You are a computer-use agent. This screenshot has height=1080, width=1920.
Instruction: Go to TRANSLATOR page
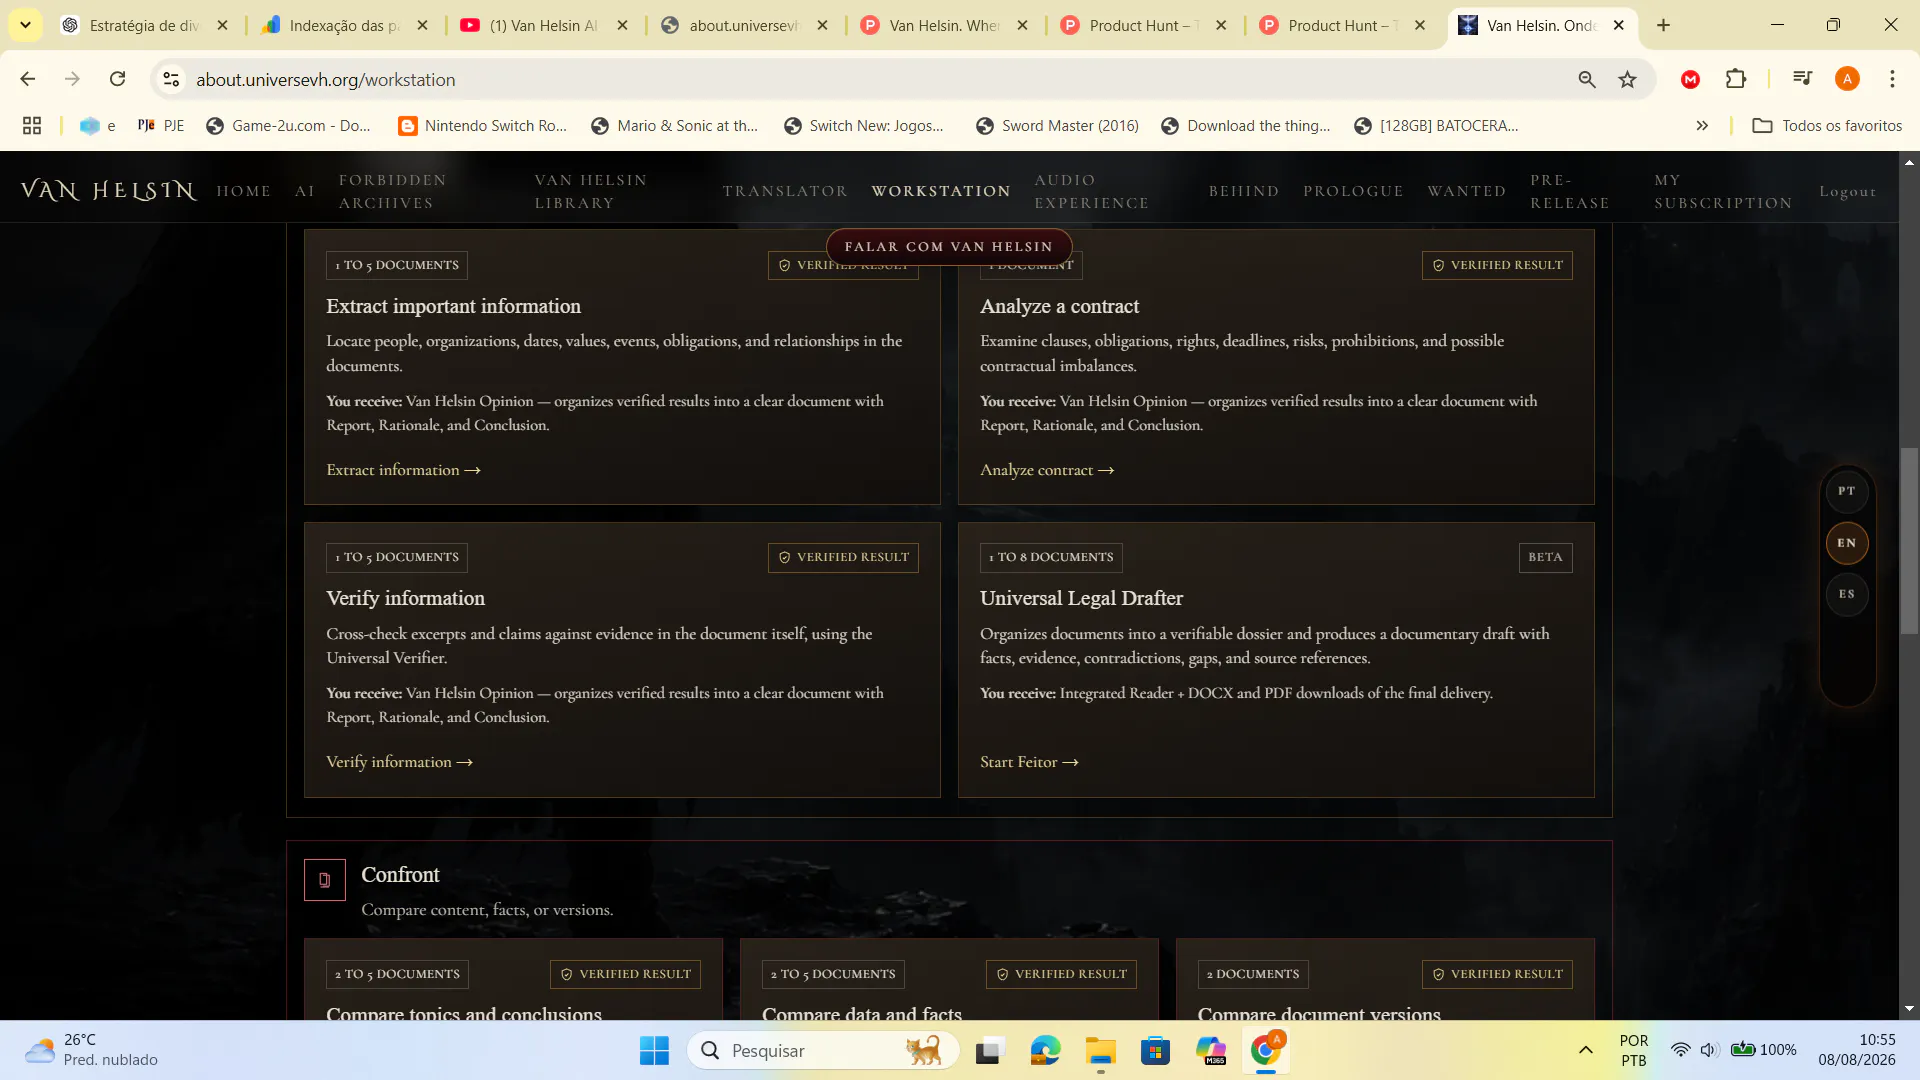tap(785, 191)
